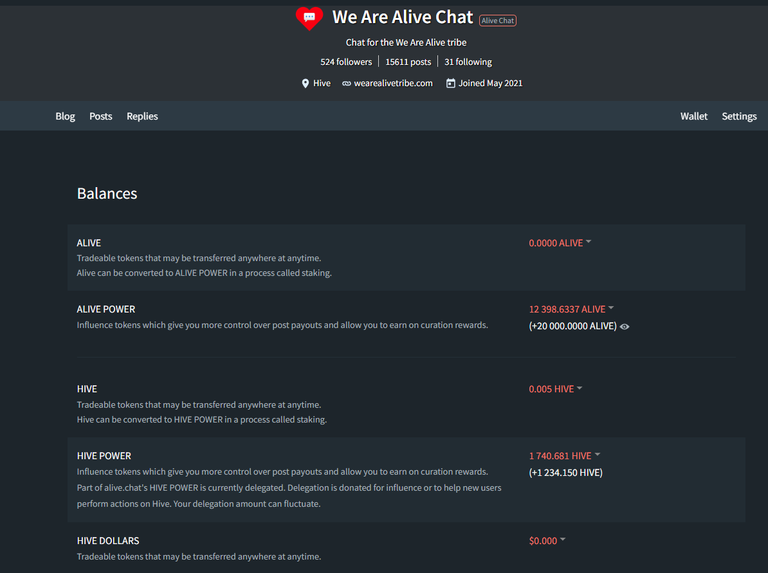Visit the wearealivetribe.com website link

393,83
